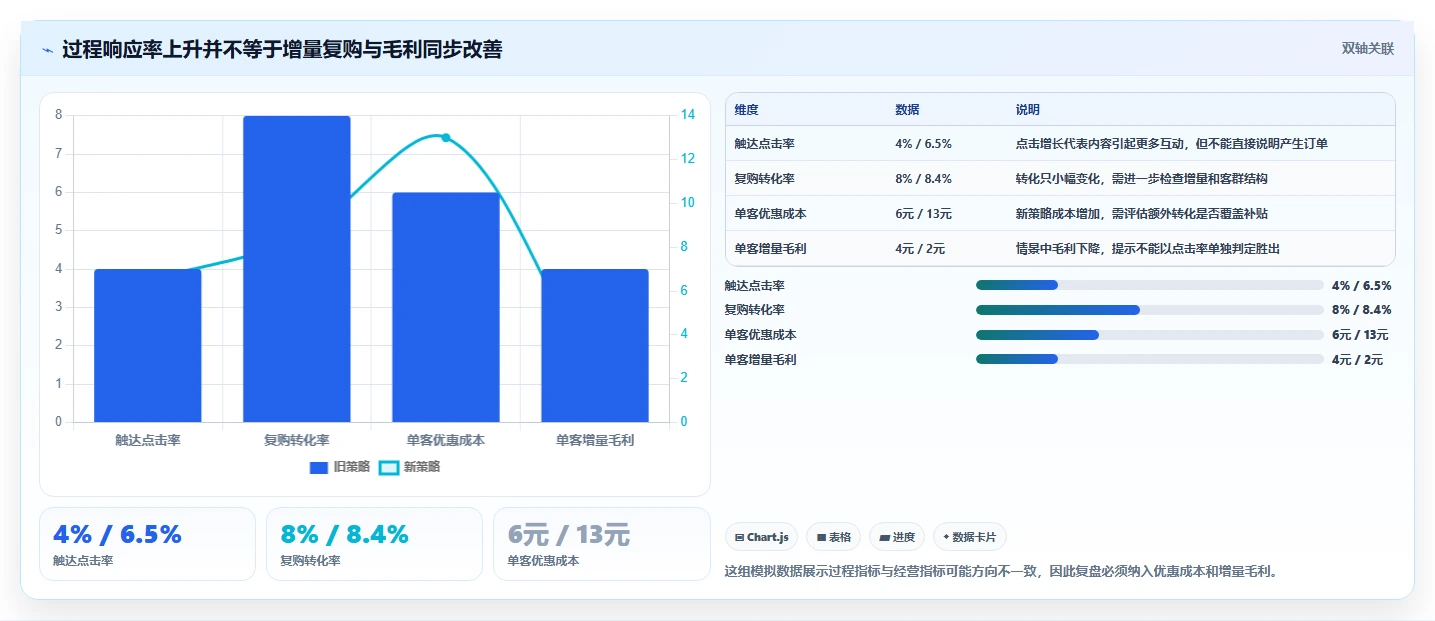This screenshot has width=1435, height=621.
Task: Click the 复购转化率 progress bar
Action: click(x=1150, y=310)
